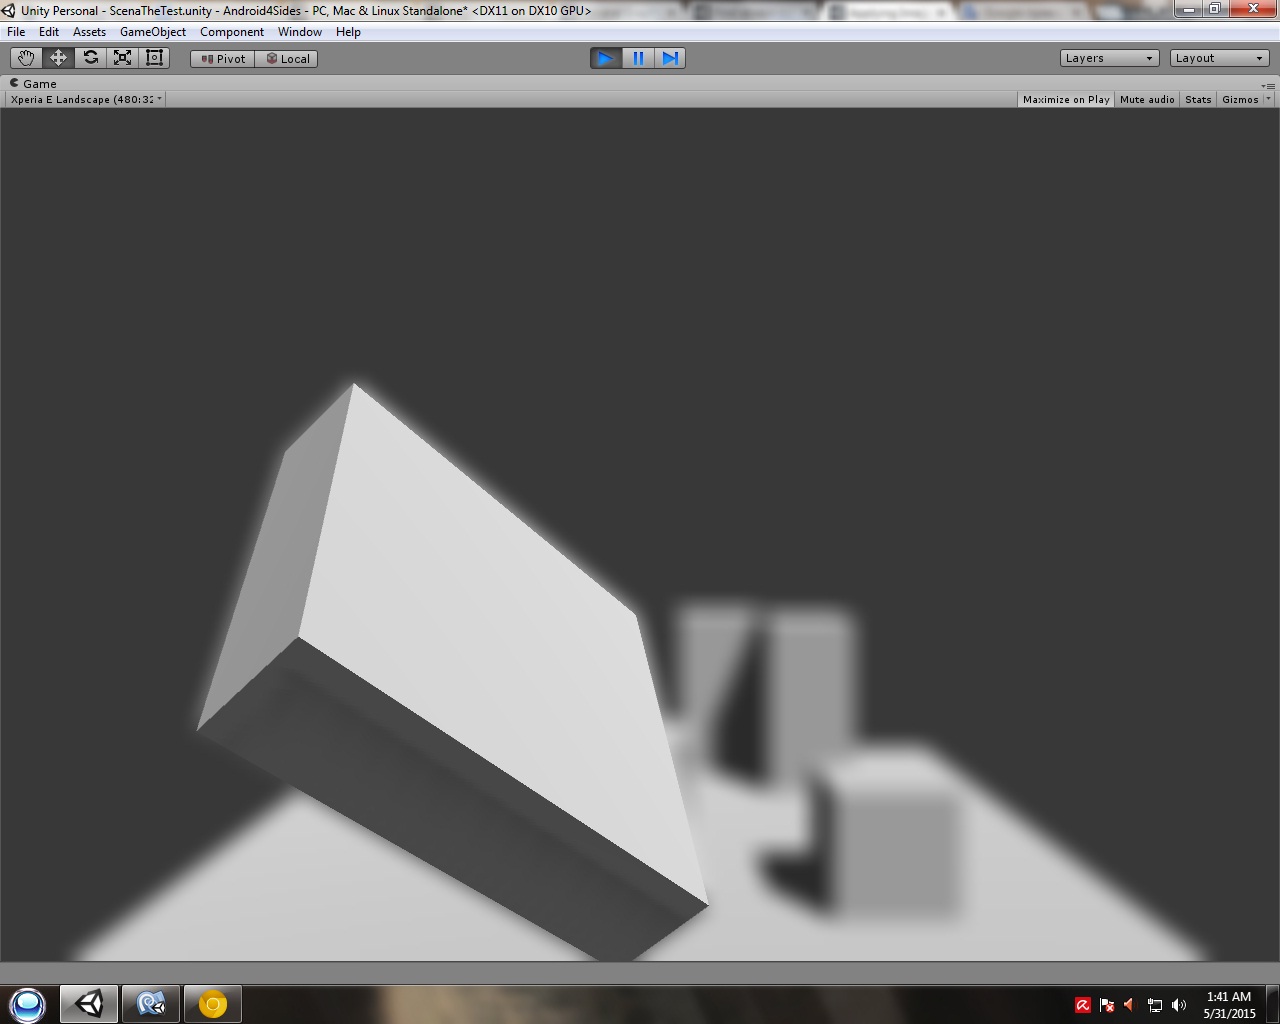Show rendering Stats overlay
This screenshot has height=1024, width=1280.
(x=1197, y=99)
